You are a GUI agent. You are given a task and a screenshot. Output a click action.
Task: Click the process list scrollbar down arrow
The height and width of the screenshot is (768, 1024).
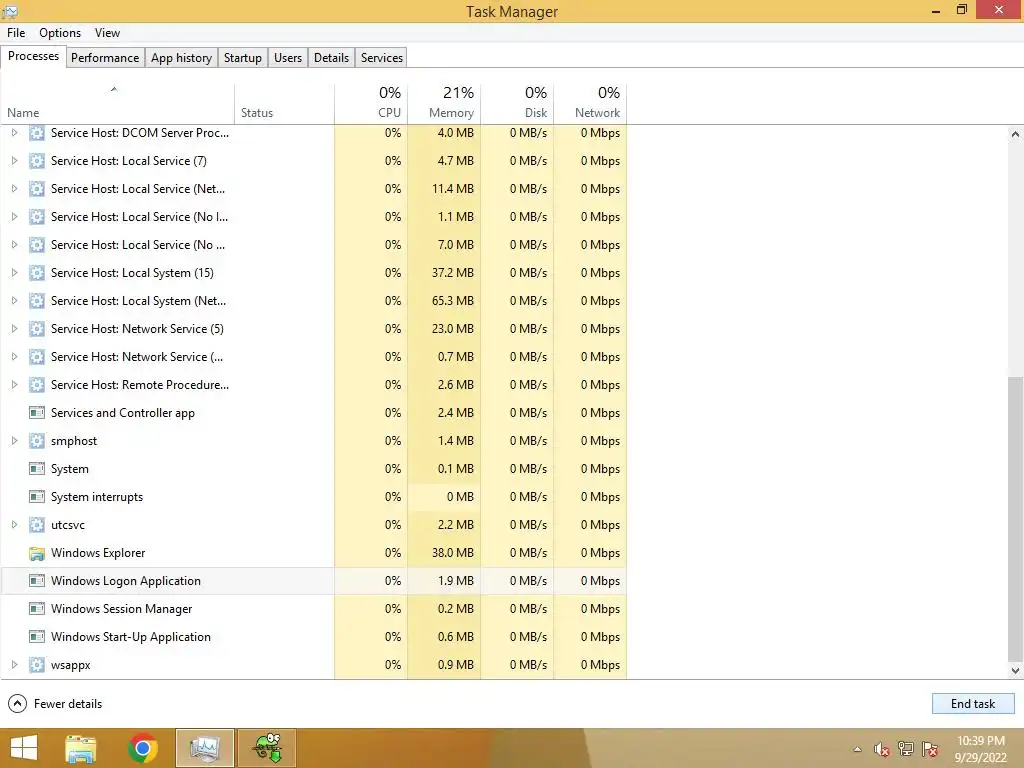1016,671
